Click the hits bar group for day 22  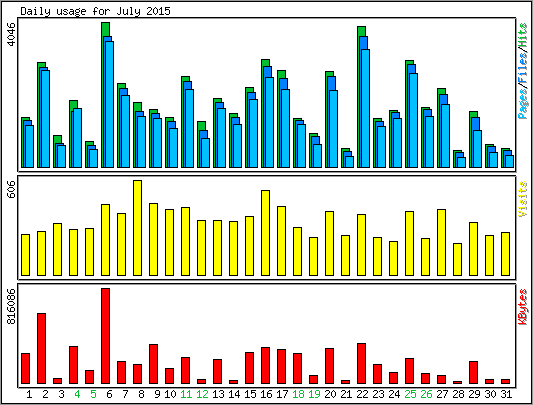coord(363,97)
